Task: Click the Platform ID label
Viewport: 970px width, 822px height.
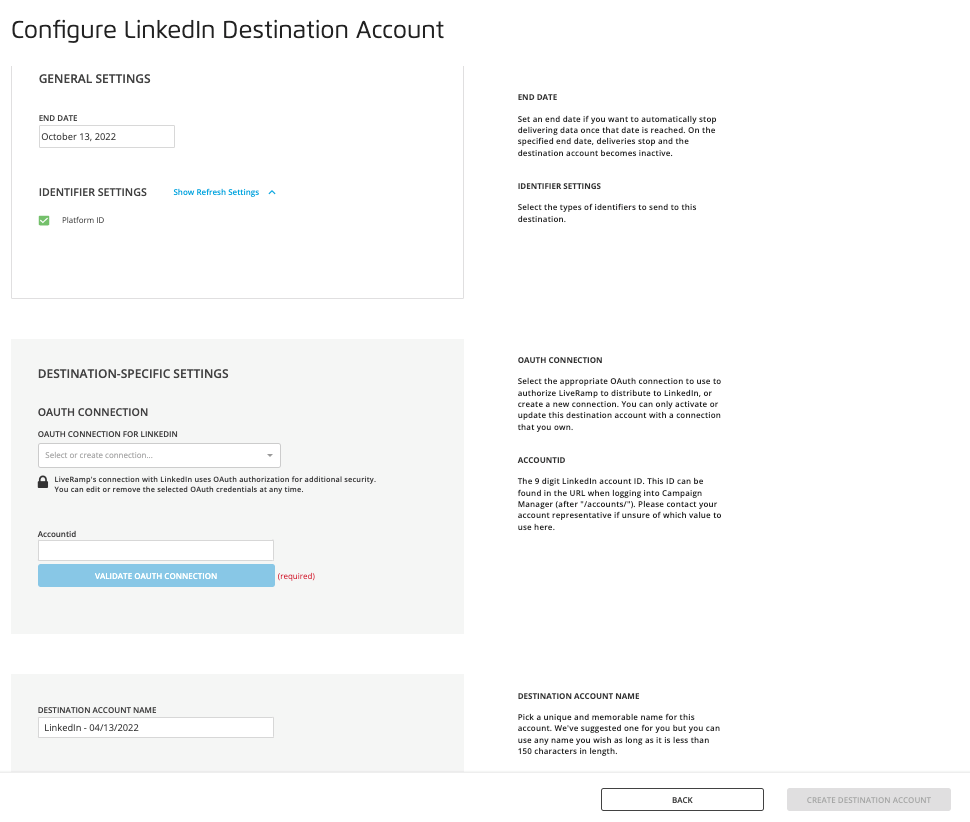Action: tap(83, 220)
